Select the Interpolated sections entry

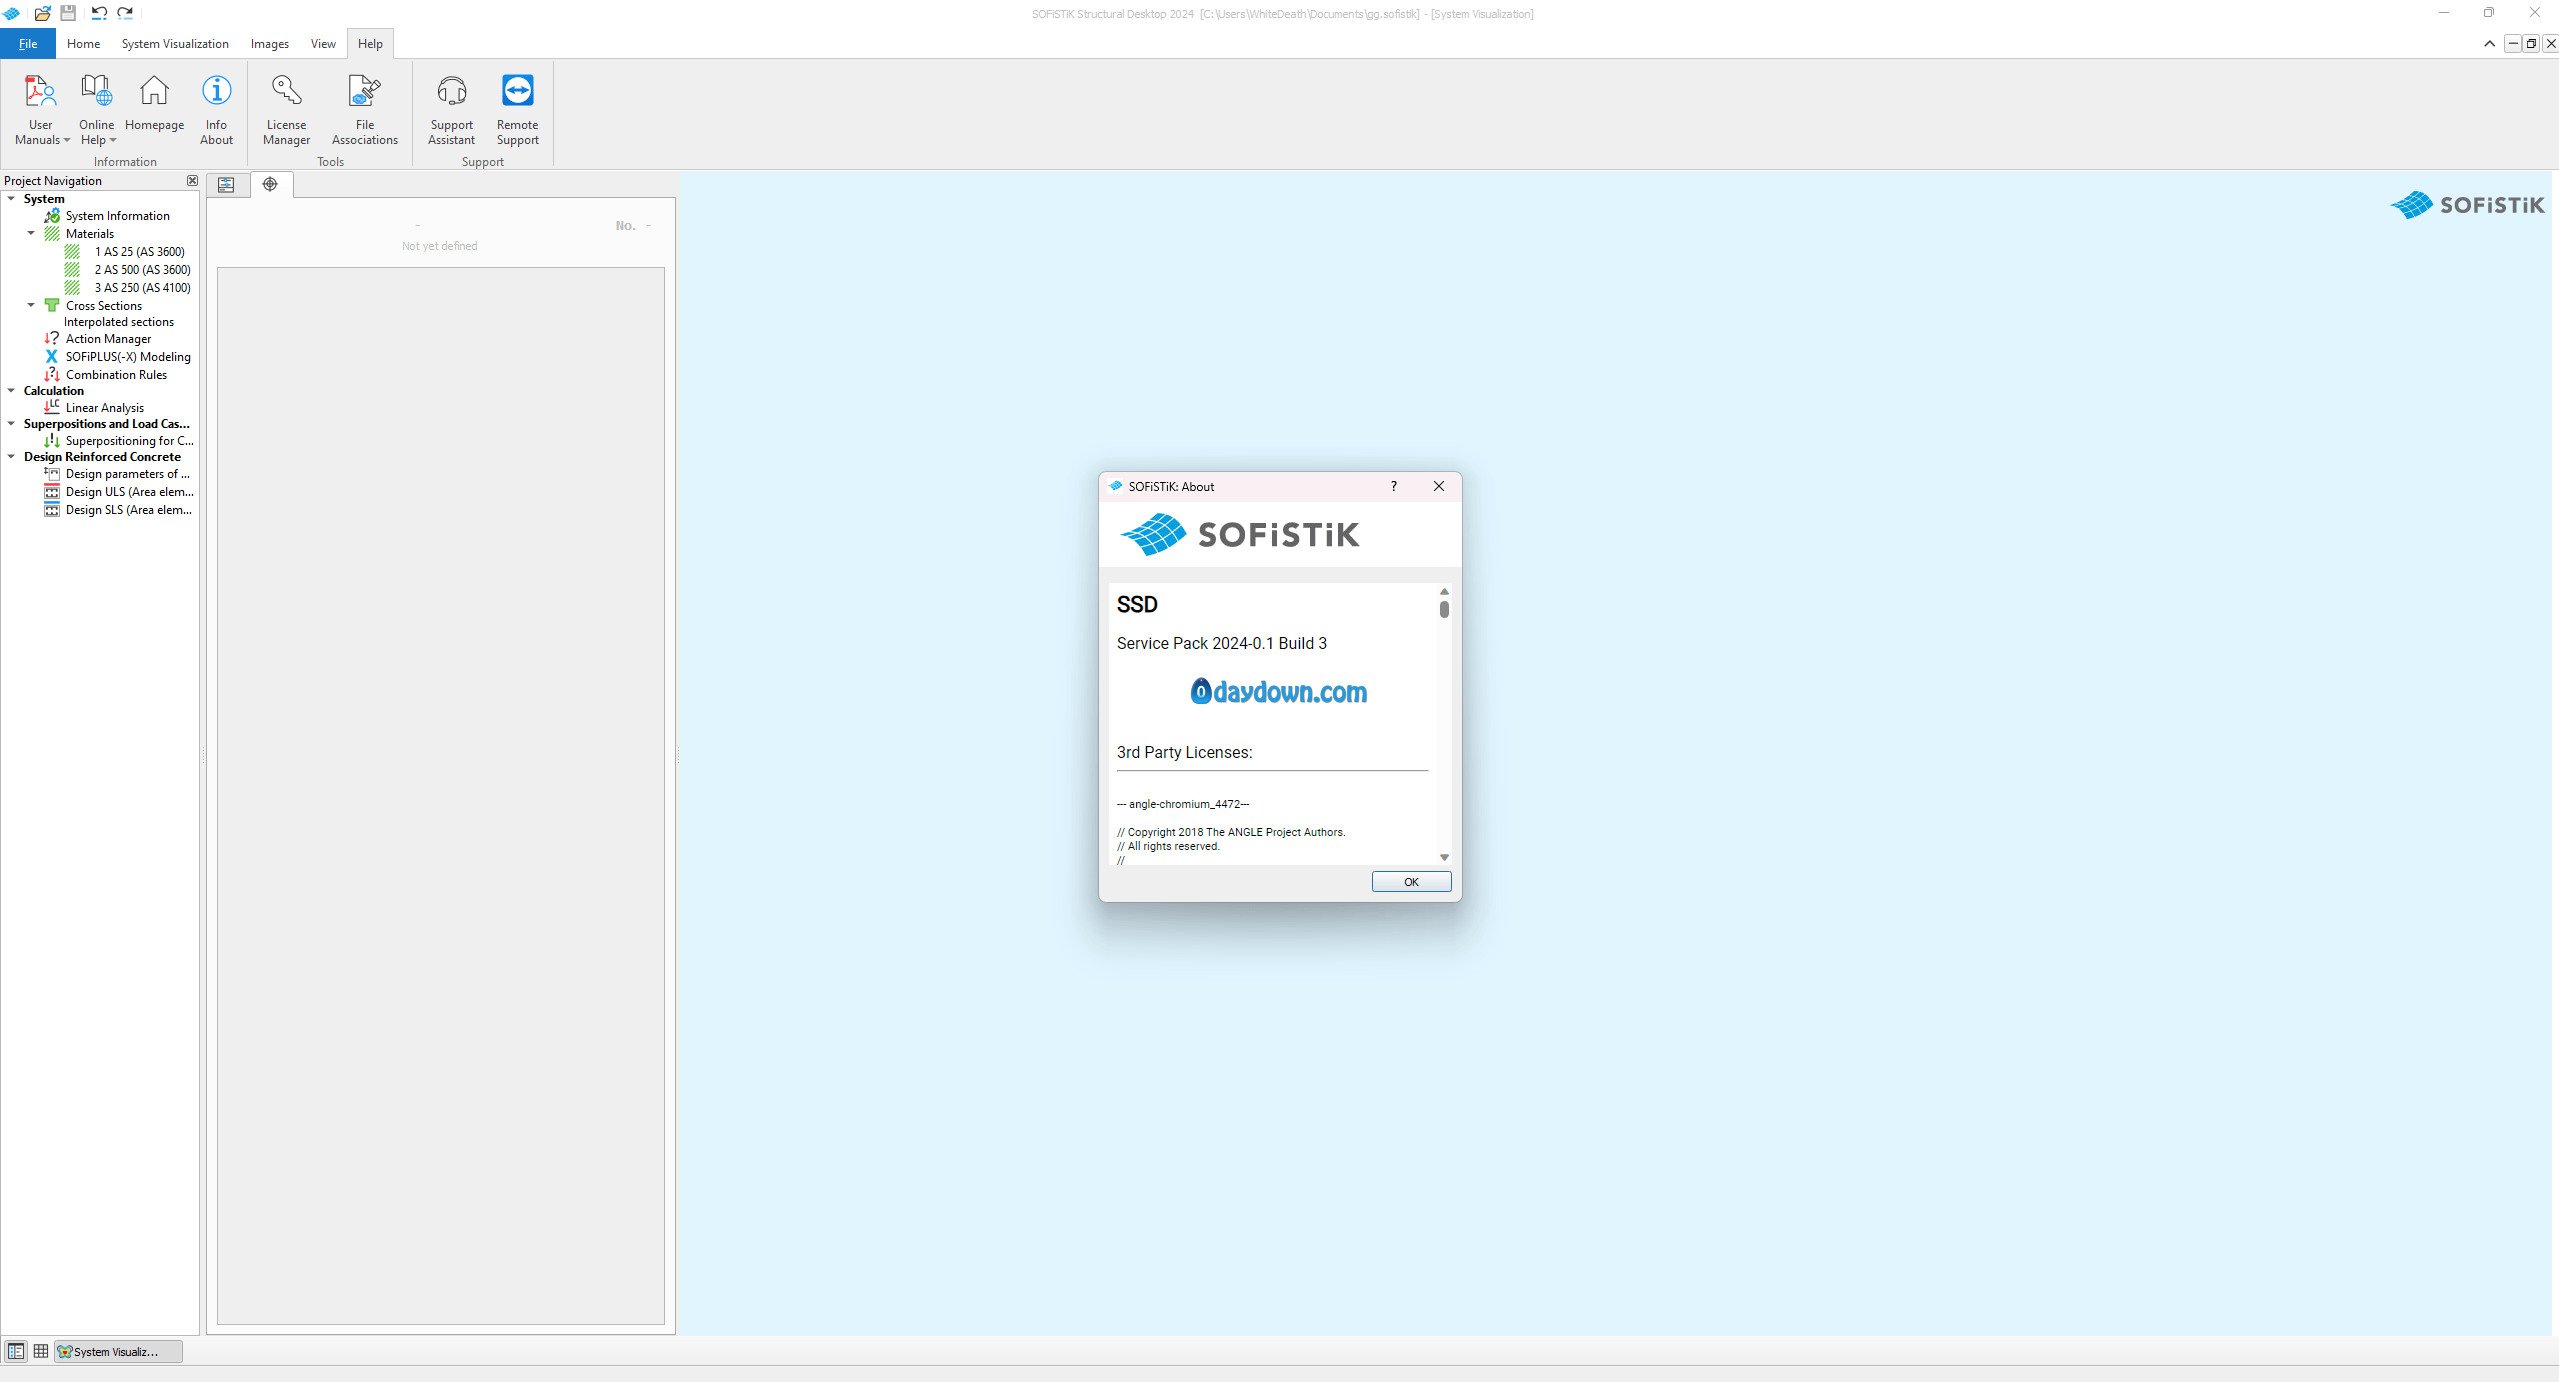tap(119, 322)
